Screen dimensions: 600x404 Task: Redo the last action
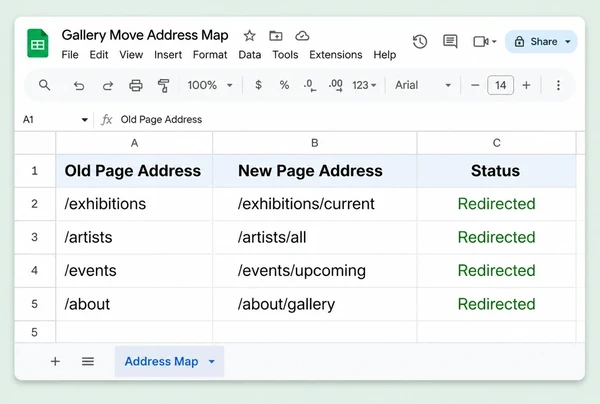pyautogui.click(x=108, y=85)
